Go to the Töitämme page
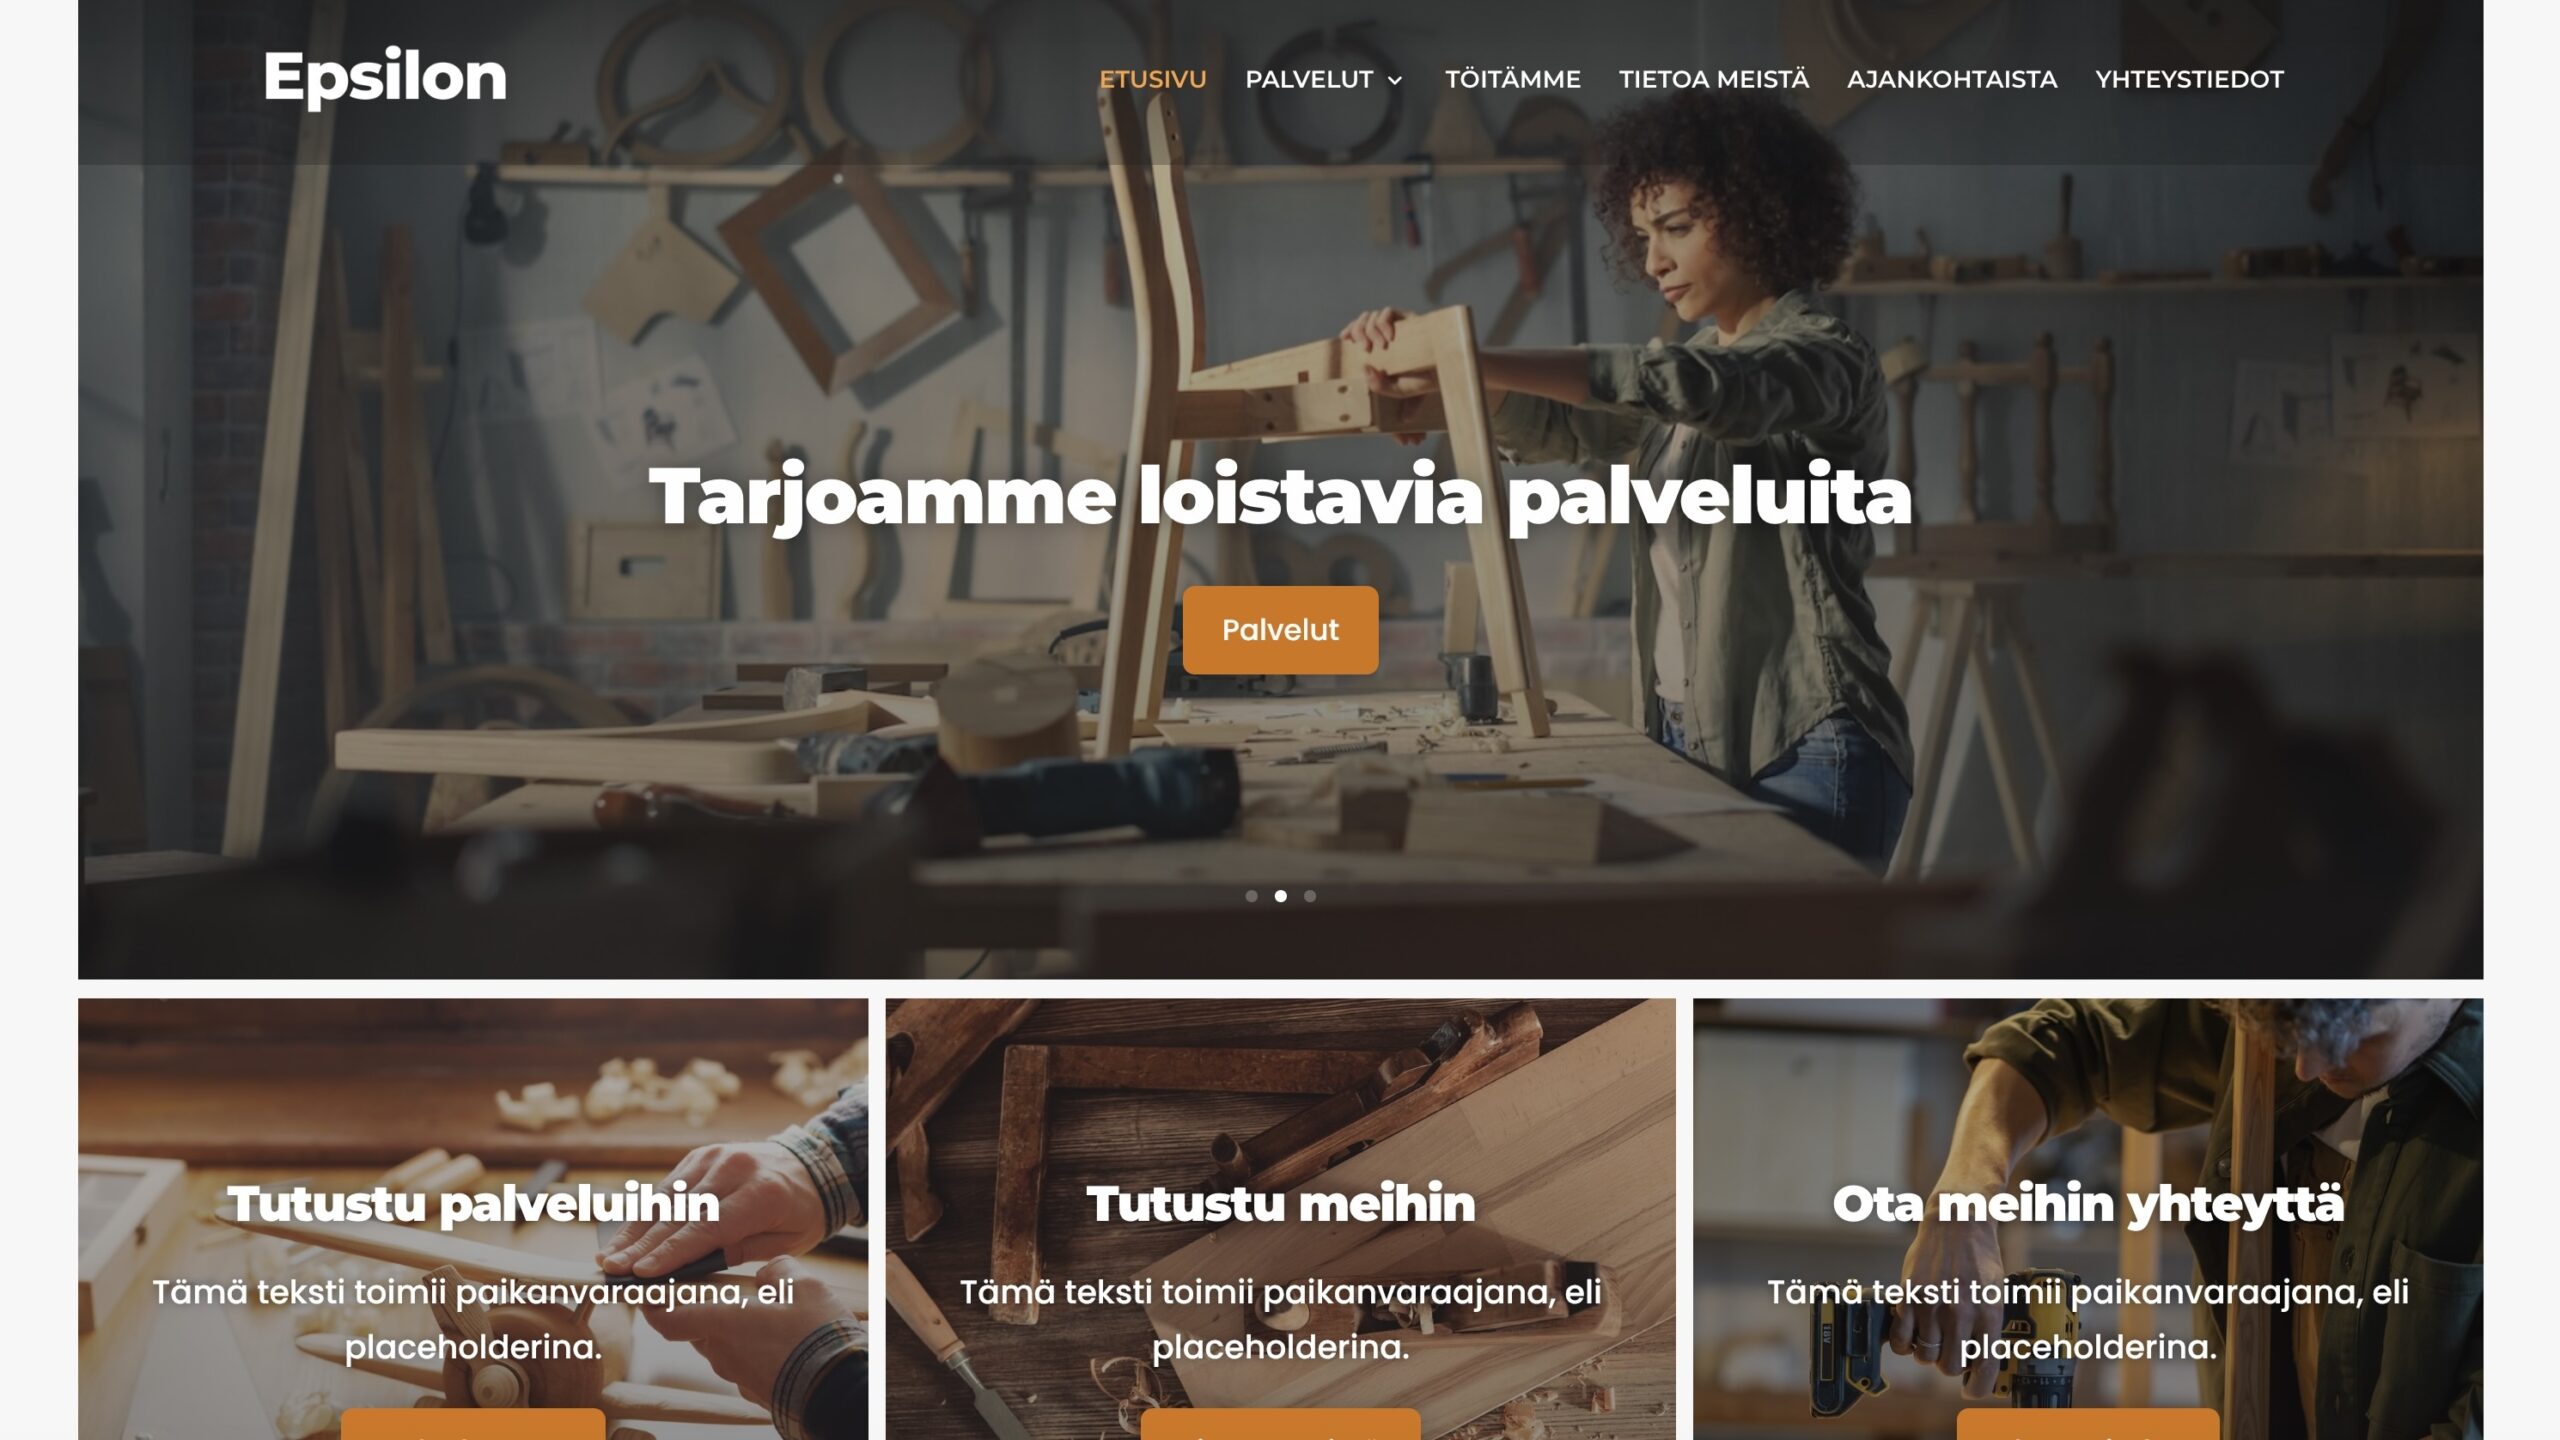The width and height of the screenshot is (2560, 1440). click(1512, 79)
